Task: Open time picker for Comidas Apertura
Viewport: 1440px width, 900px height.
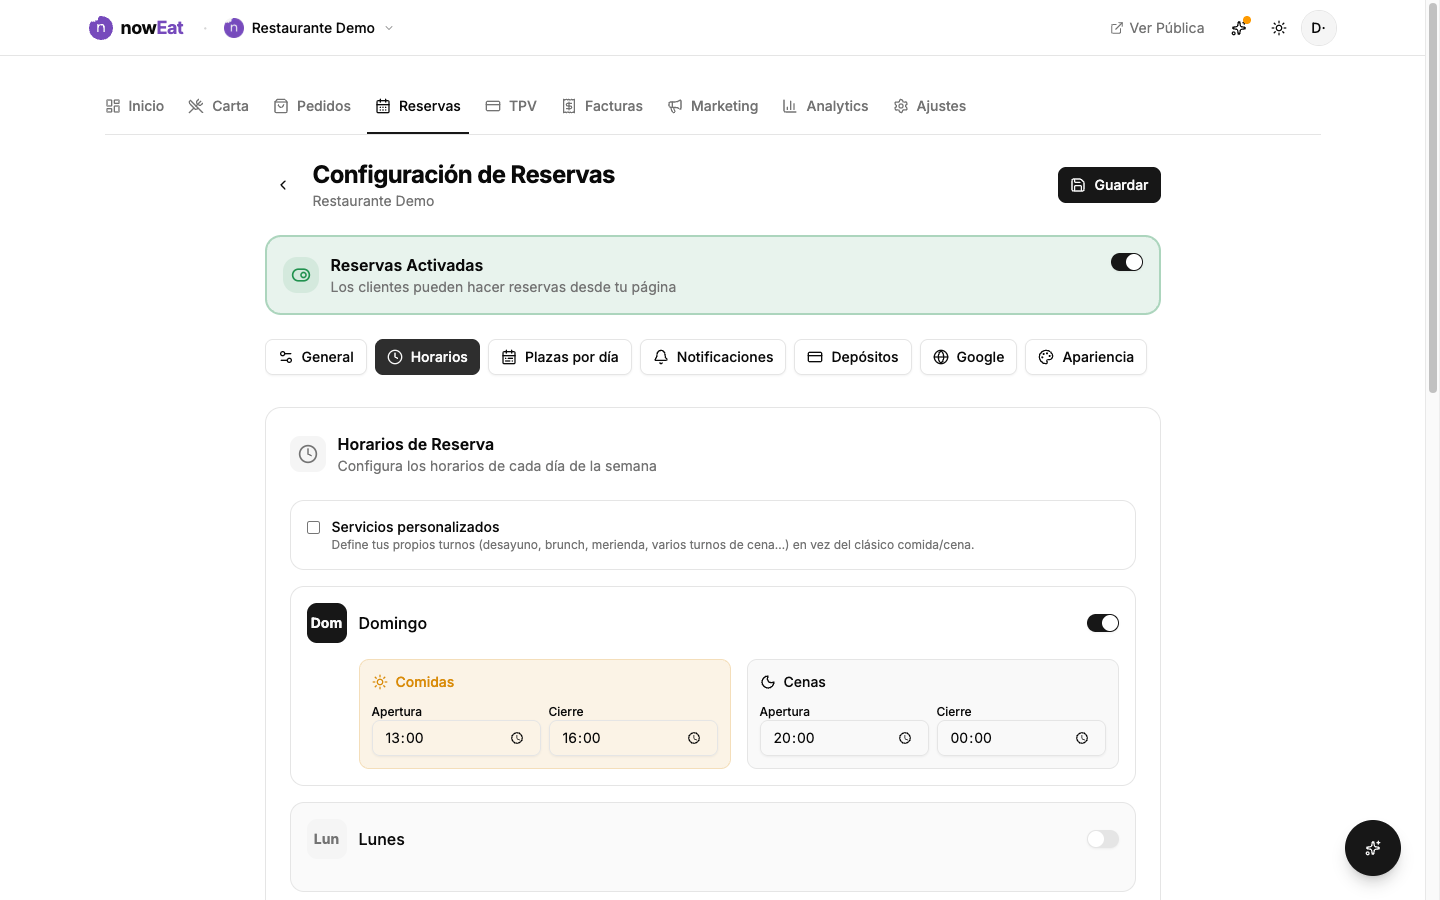Action: [x=517, y=738]
